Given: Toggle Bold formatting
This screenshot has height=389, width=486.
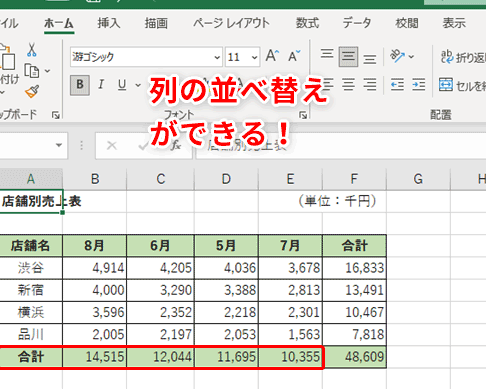Looking at the screenshot, I should 80,85.
